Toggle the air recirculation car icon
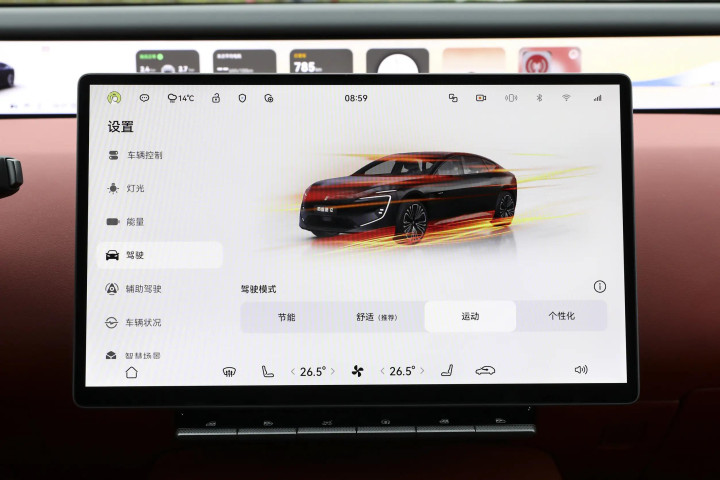This screenshot has height=480, width=720. tap(485, 370)
